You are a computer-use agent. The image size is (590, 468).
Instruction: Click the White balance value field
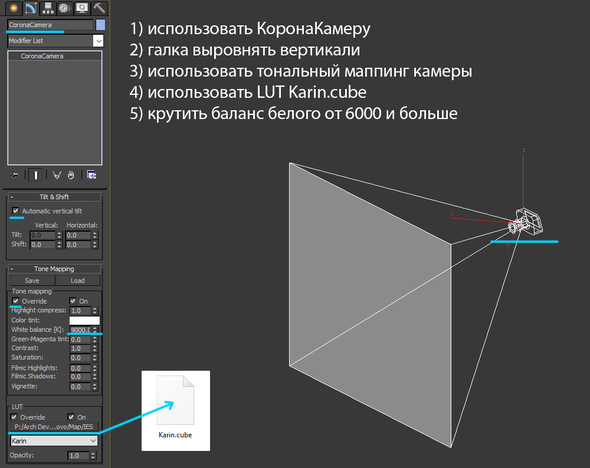pos(81,330)
